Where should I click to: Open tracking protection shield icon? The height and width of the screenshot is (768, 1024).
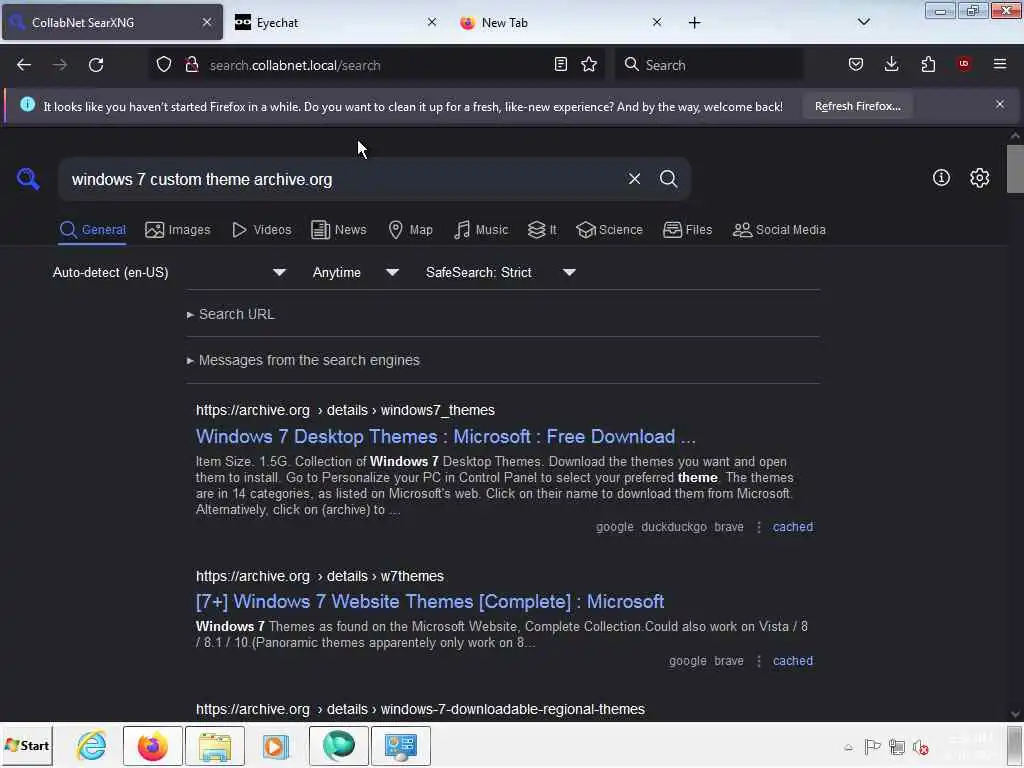(164, 65)
